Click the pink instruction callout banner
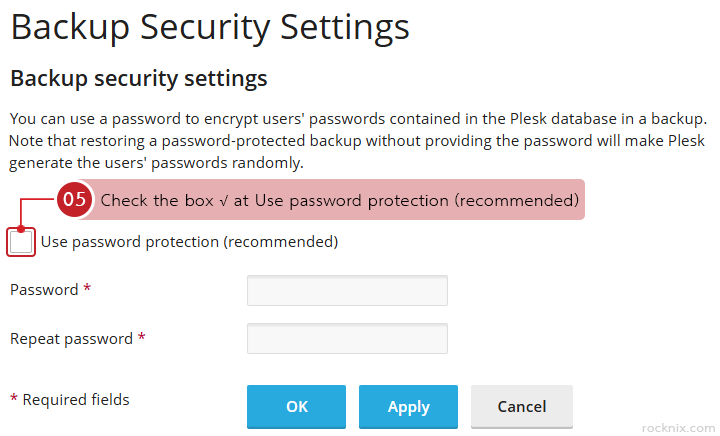The width and height of the screenshot is (720, 436). (x=340, y=200)
